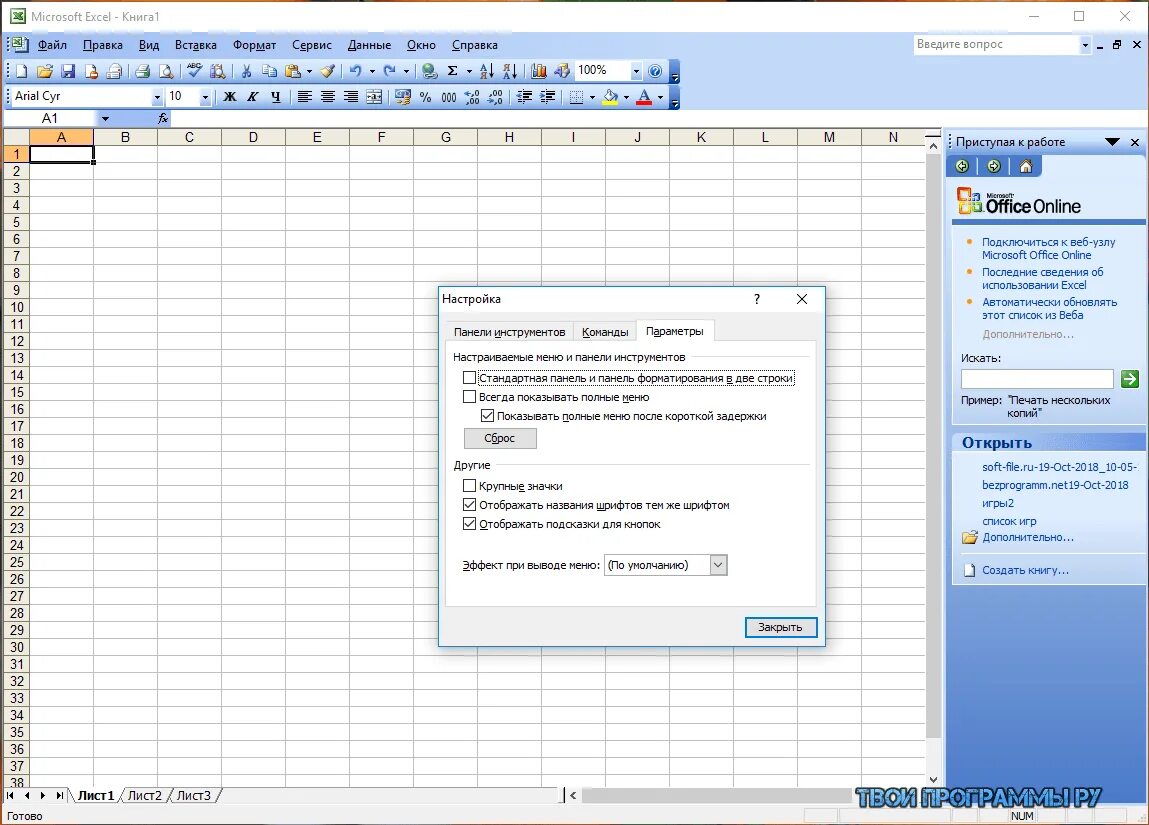
Task: Open recent file 'список игр'
Action: coord(1009,521)
